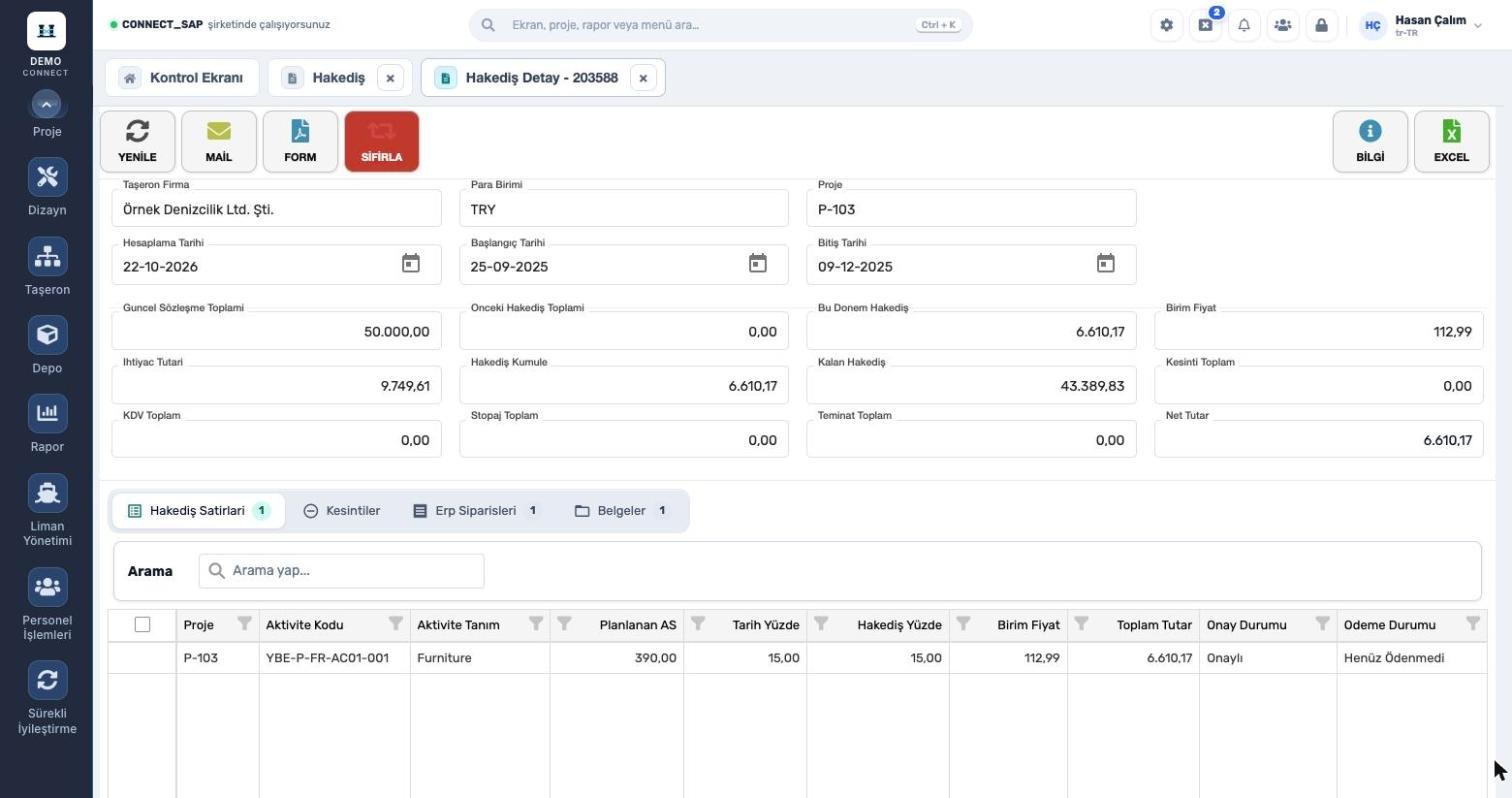Screen dimensions: 1512x798
Task: Select the Erp Siparisleri tab
Action: [477, 511]
